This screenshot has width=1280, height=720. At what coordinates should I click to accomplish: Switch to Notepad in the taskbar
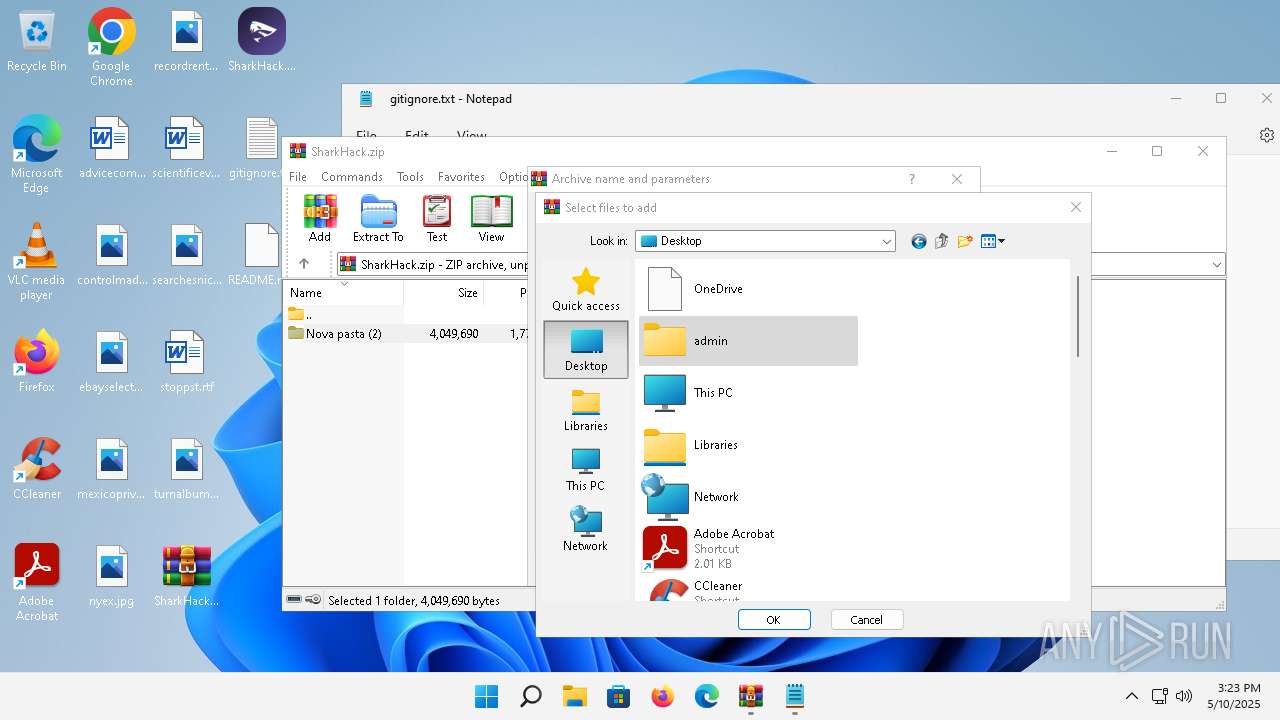coord(795,696)
